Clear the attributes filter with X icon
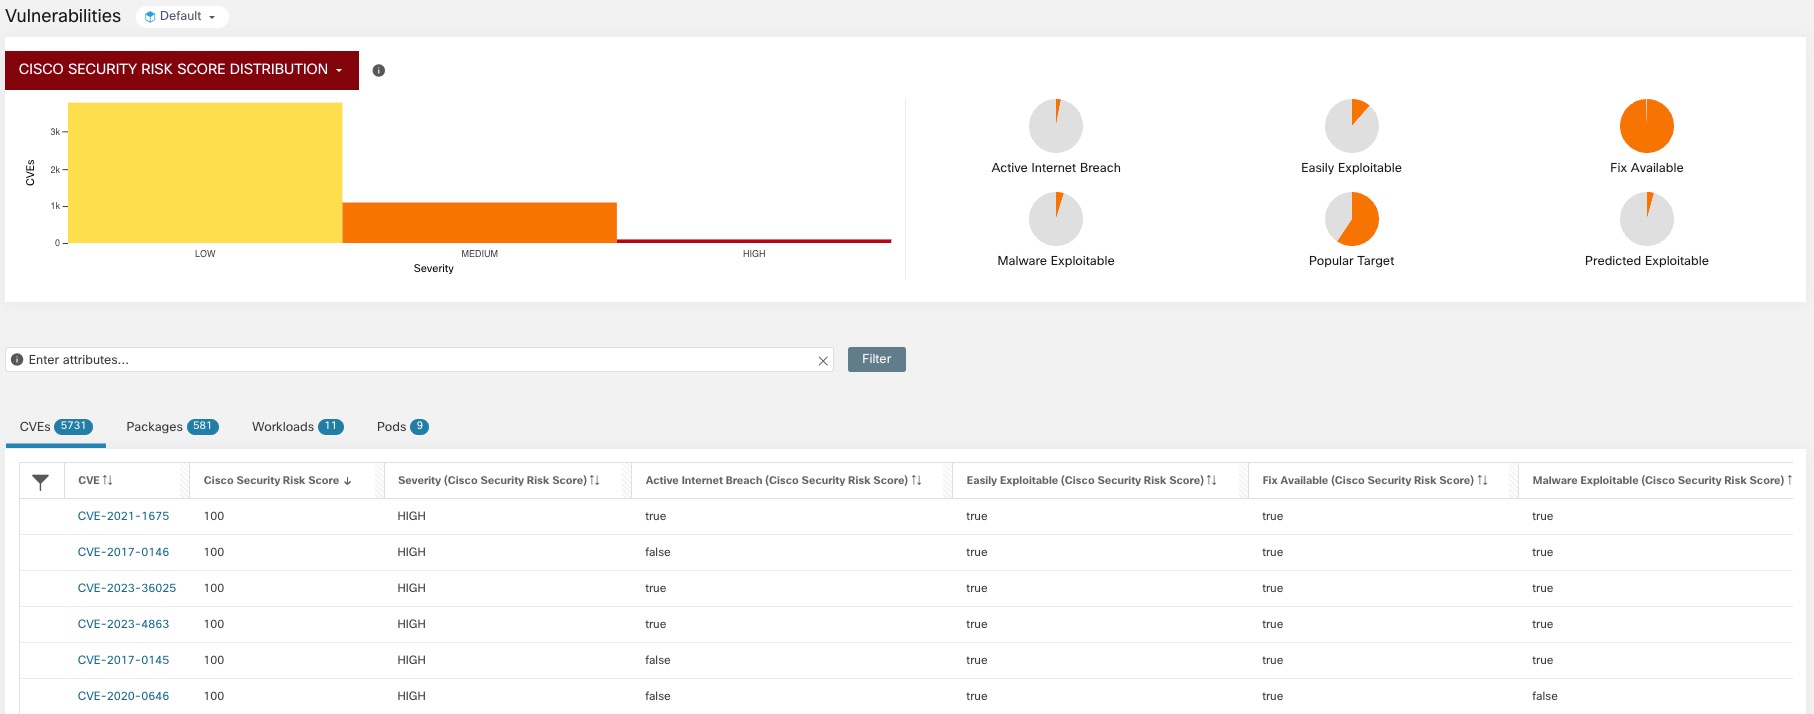 823,361
